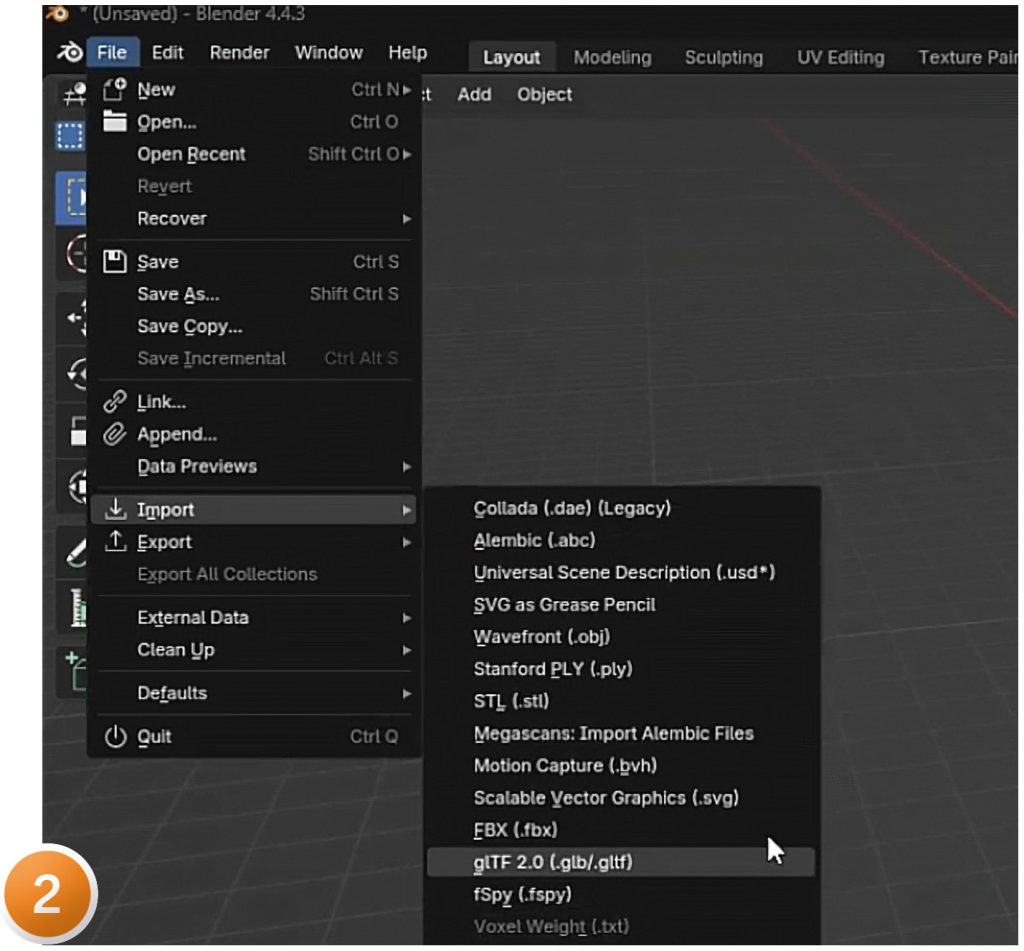Switch to the UV Editing workspace tab
Image resolution: width=1024 pixels, height=951 pixels.
(840, 57)
